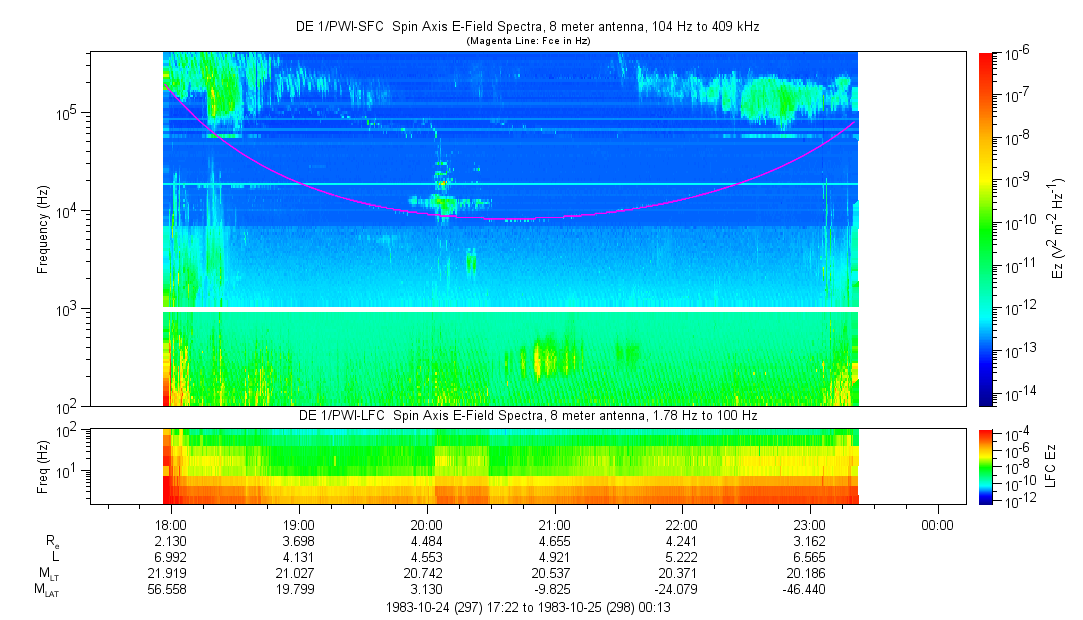
Task: Click the red top of Ez colorbar
Action: pyautogui.click(x=986, y=58)
